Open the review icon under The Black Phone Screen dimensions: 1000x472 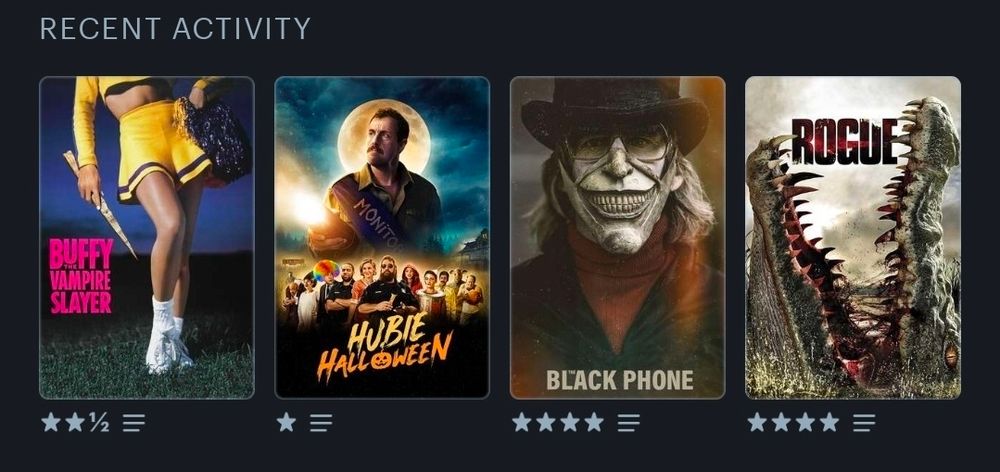coord(629,422)
